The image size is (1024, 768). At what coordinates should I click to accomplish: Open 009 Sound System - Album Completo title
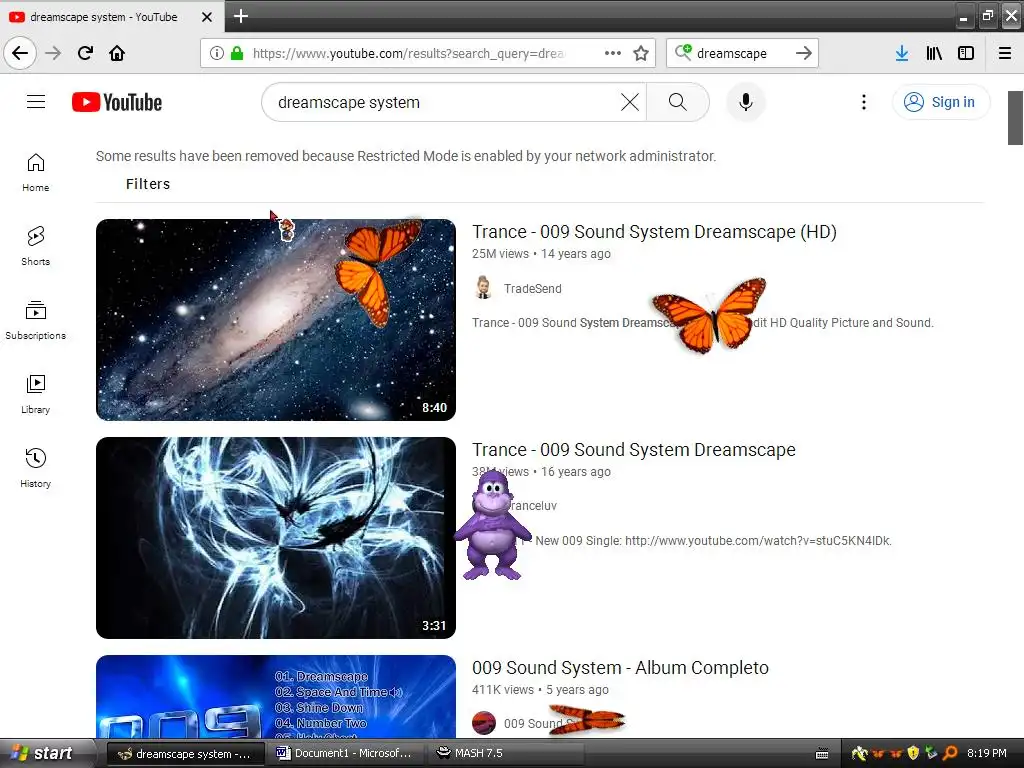click(x=620, y=668)
